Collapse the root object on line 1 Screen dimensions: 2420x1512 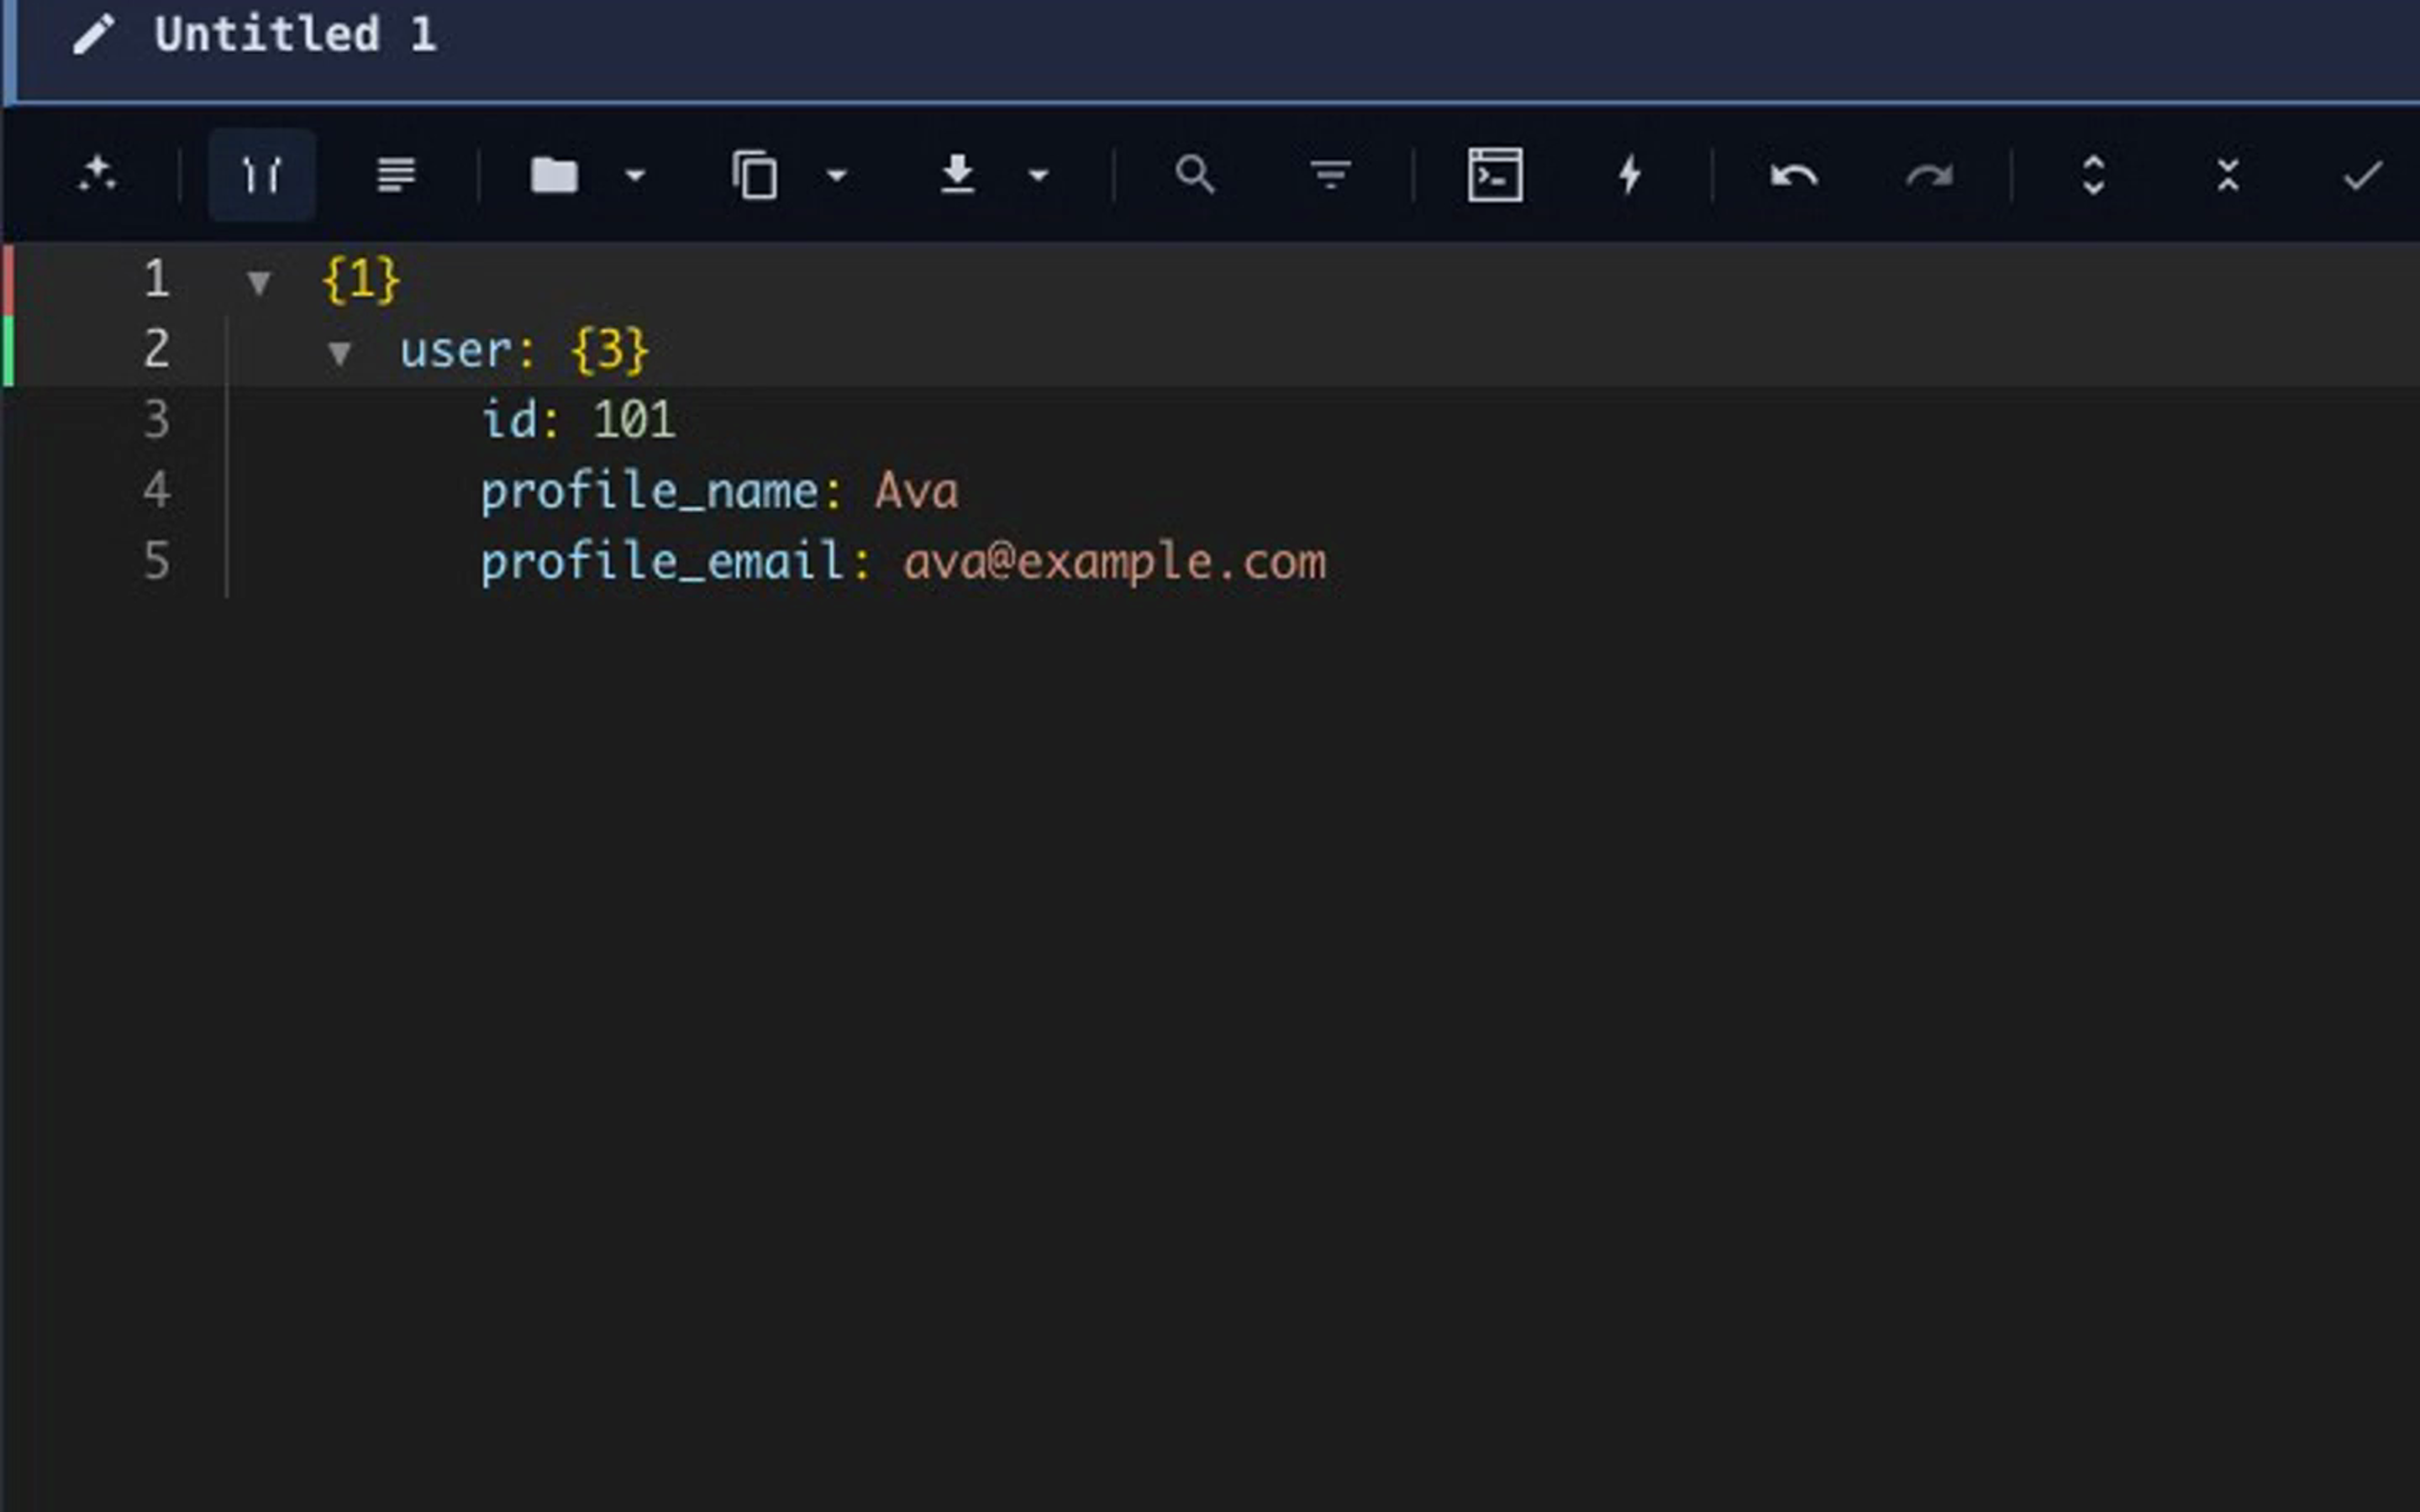259,283
